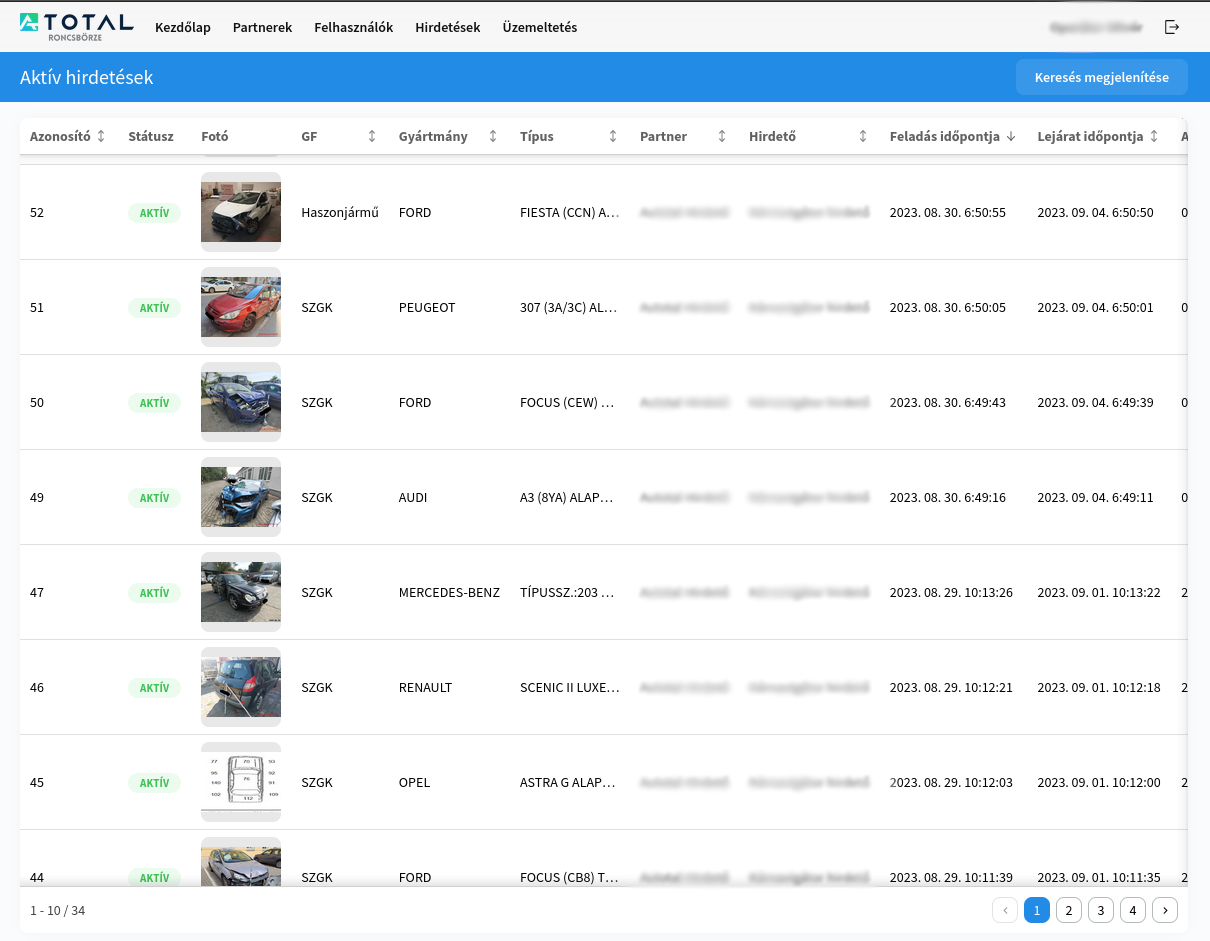The height and width of the screenshot is (941, 1210).
Task: Click the sort arrows next to Partner
Action: pyautogui.click(x=721, y=135)
